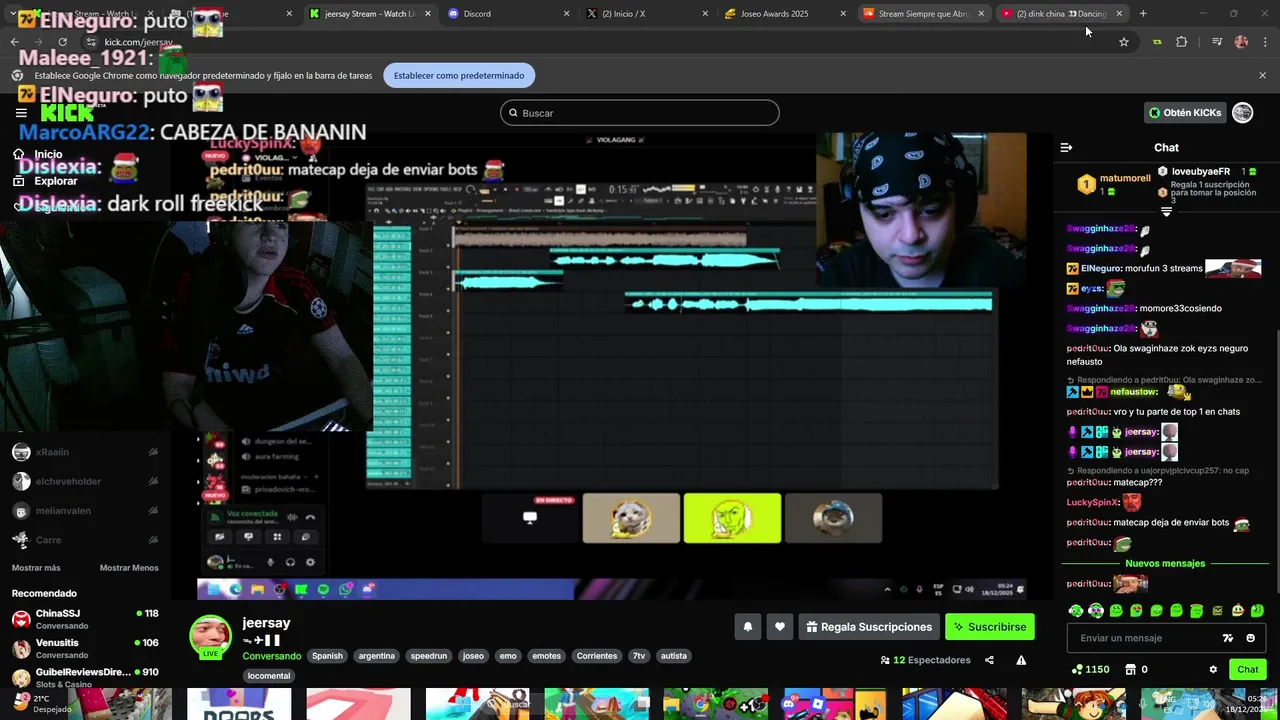
Task: Open the Chrome profile avatar
Action: pyautogui.click(x=1241, y=42)
